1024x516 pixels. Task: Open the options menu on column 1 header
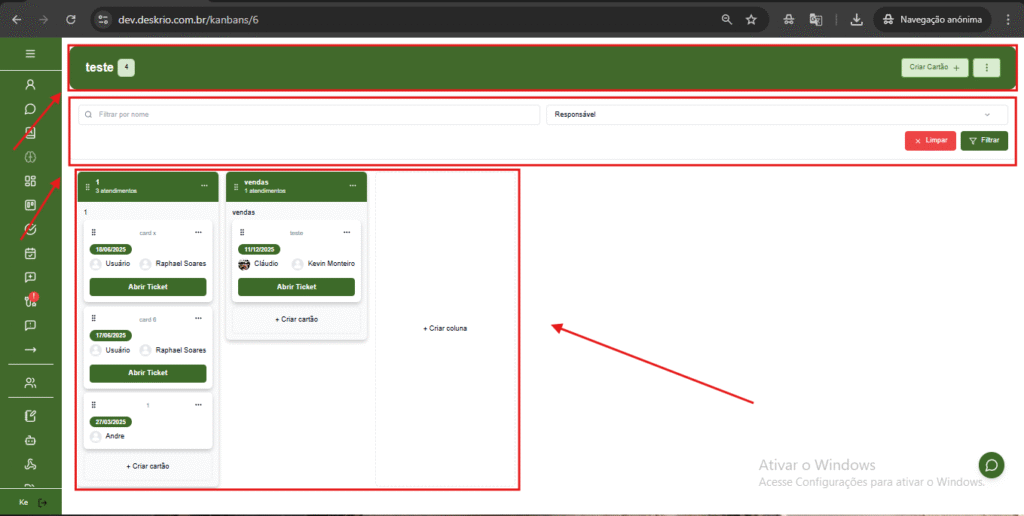point(204,185)
